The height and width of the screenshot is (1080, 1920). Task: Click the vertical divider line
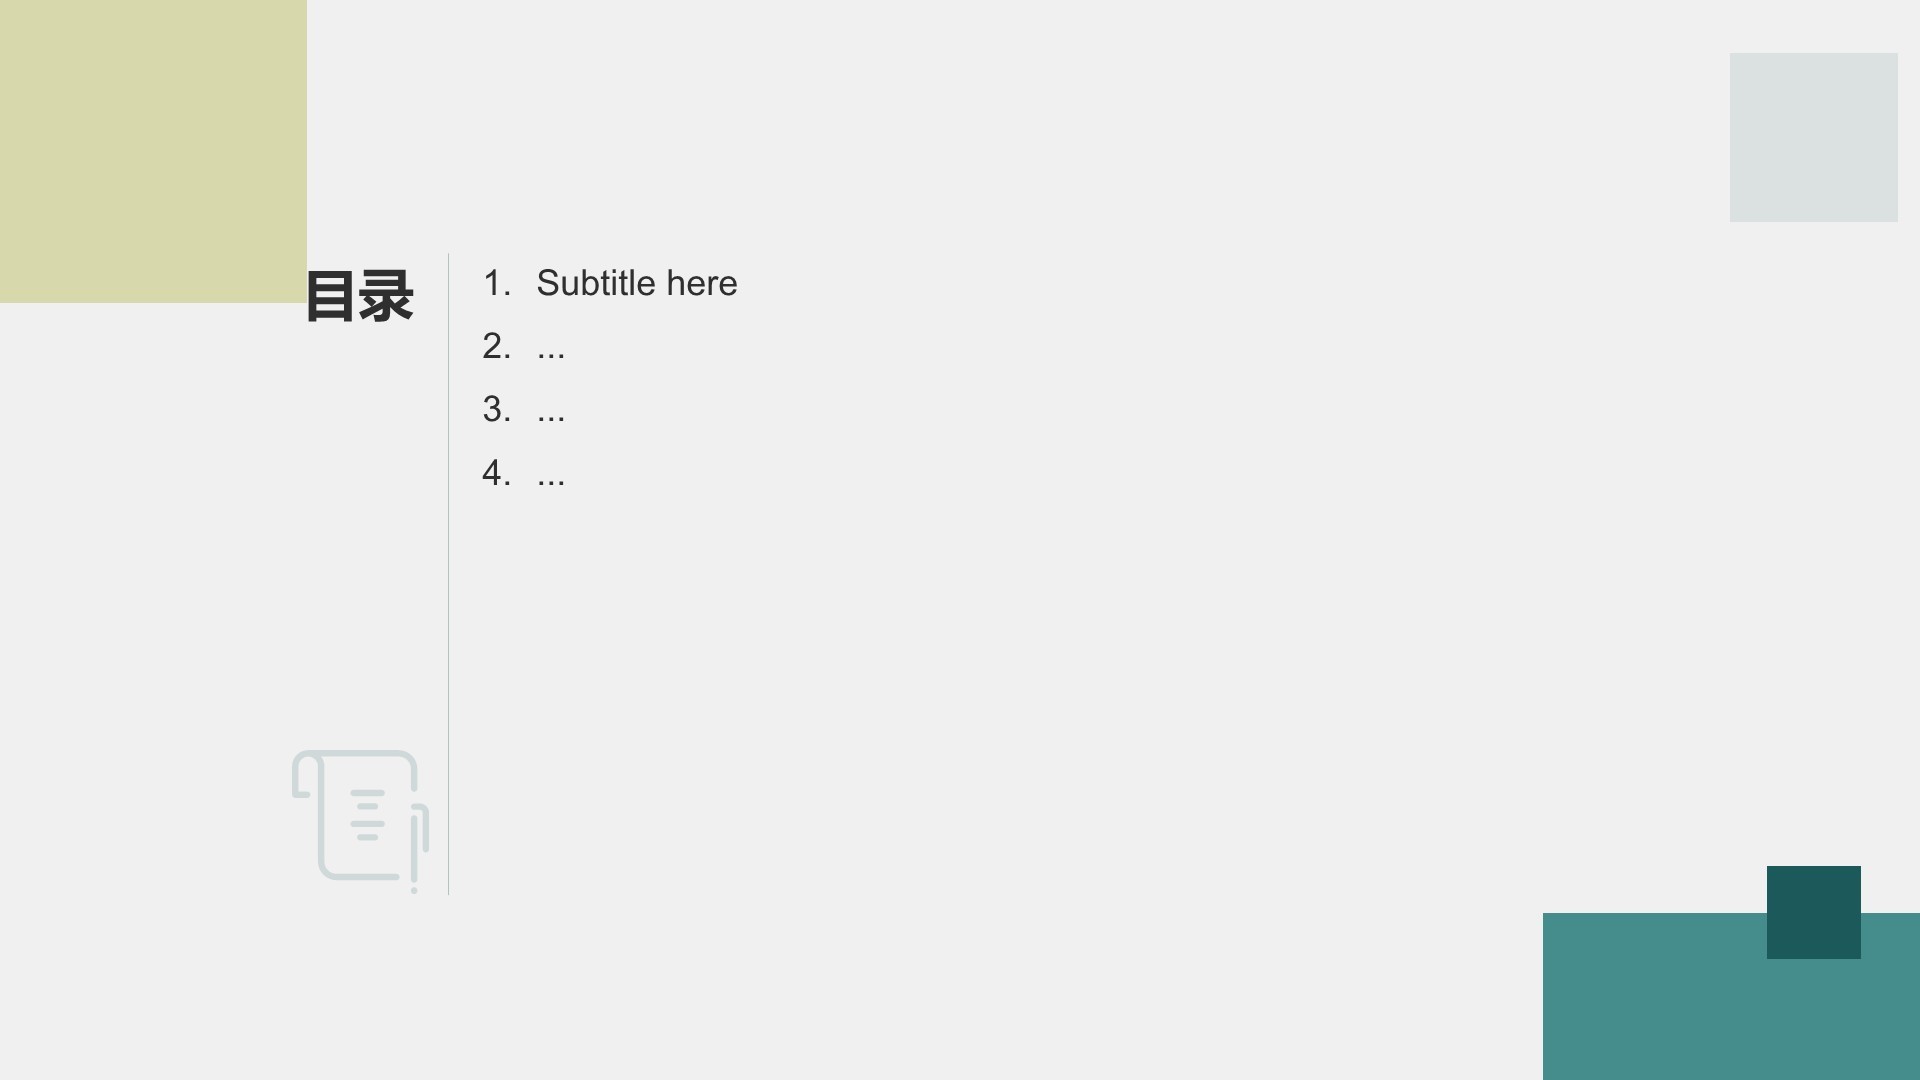click(x=448, y=574)
